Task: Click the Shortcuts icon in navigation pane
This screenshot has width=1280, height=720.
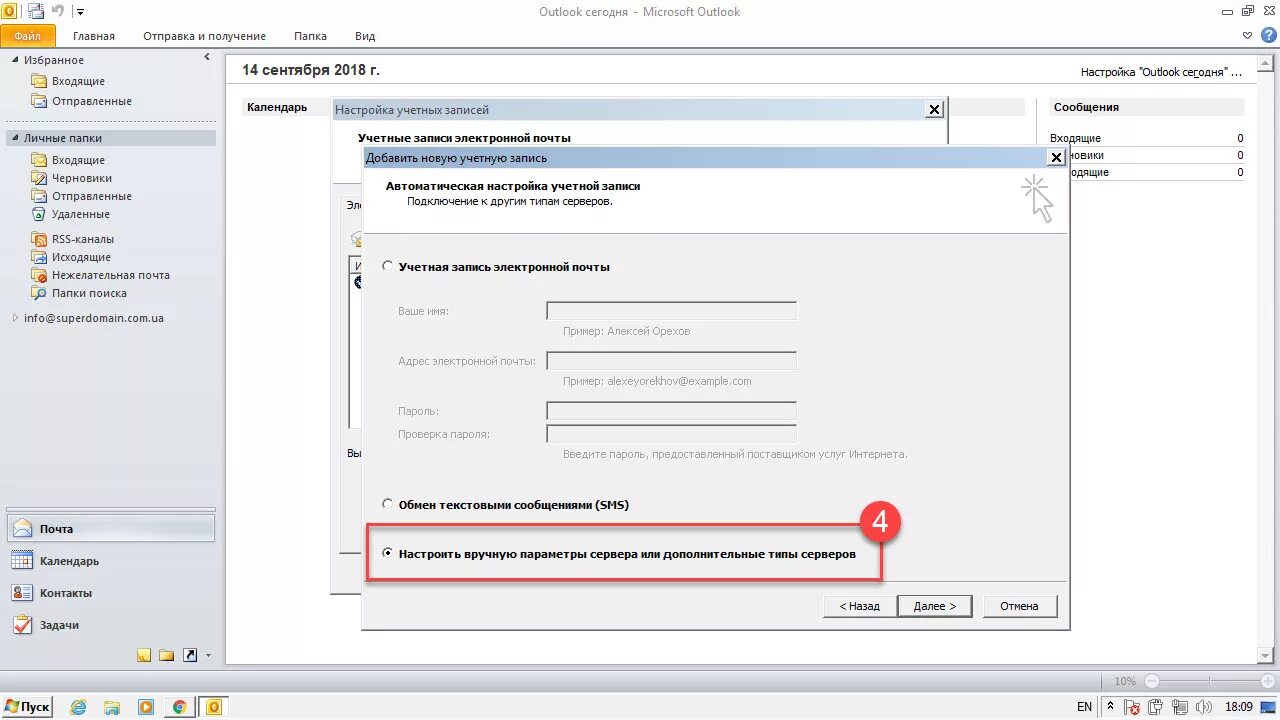Action: 190,655
